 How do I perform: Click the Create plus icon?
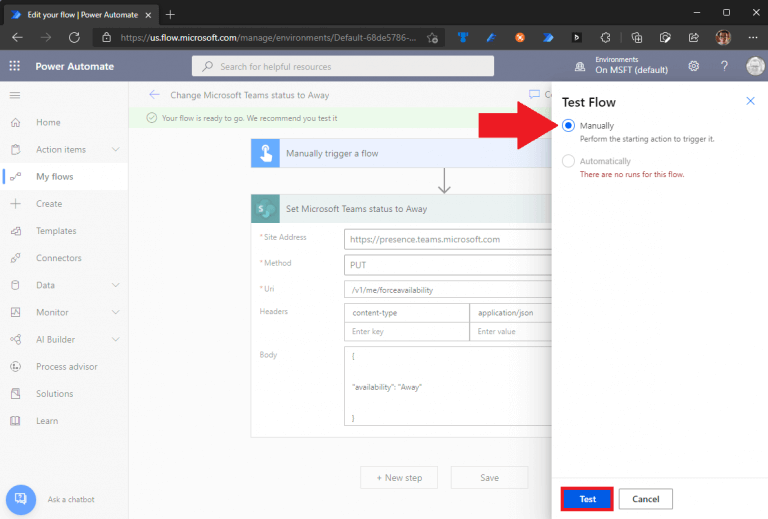(x=16, y=204)
